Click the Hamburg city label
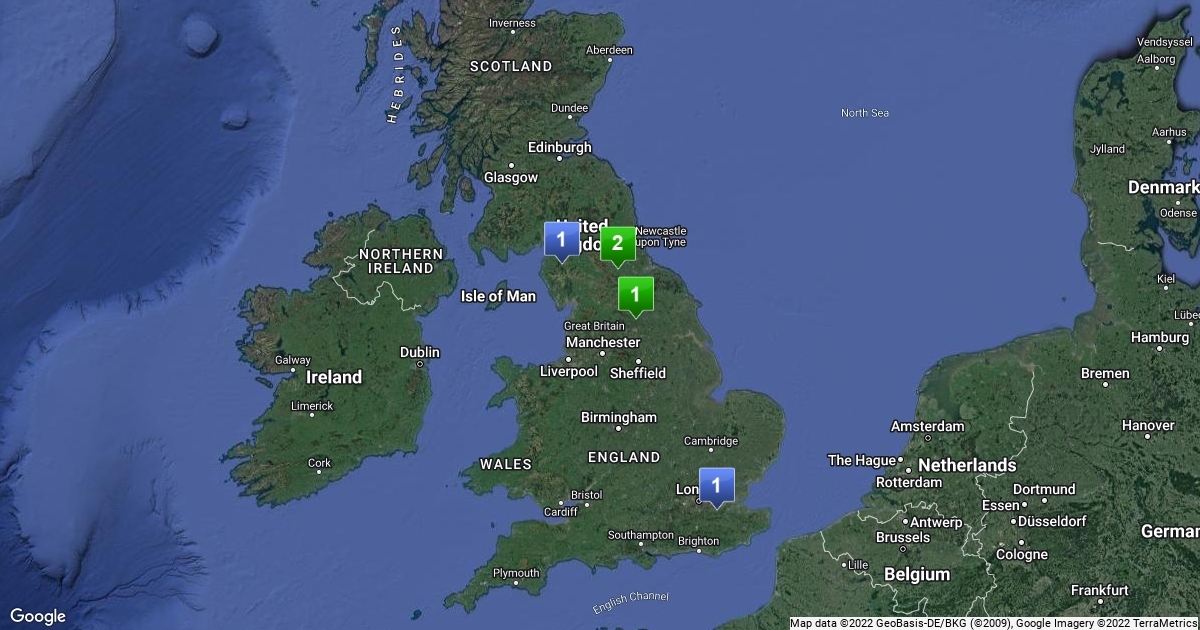The height and width of the screenshot is (630, 1200). 1160,337
